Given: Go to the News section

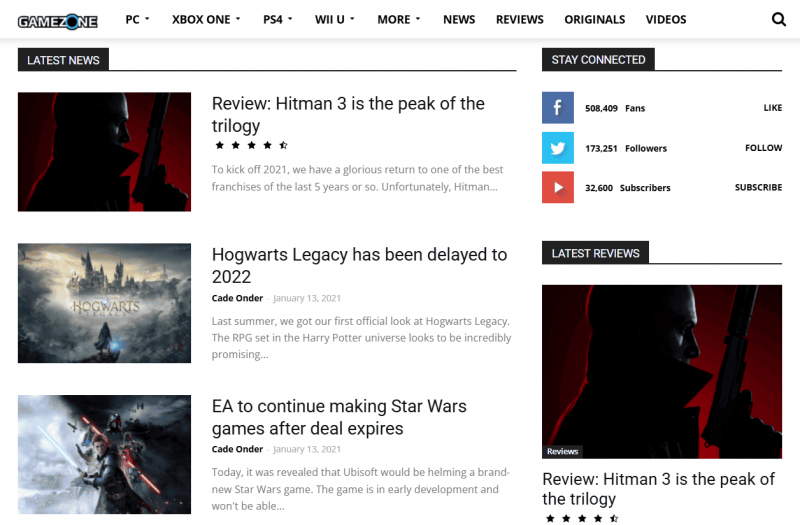Looking at the screenshot, I should 459,19.
